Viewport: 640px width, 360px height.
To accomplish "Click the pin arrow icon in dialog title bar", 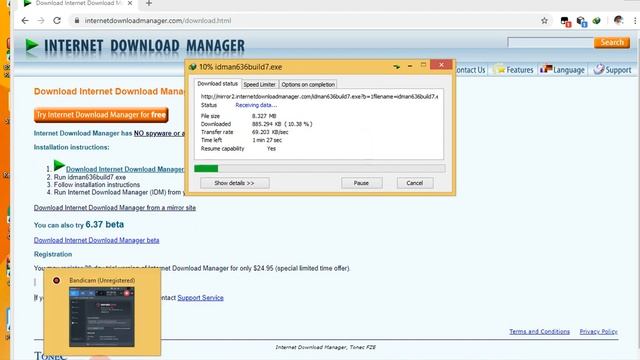I will pyautogui.click(x=396, y=66).
